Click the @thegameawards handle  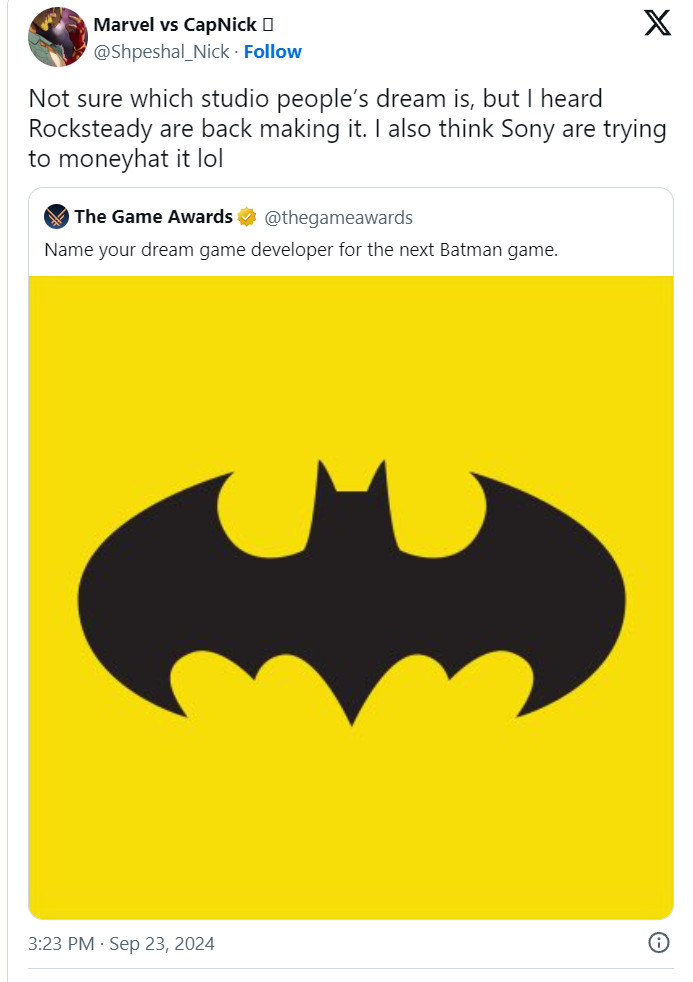[x=338, y=217]
